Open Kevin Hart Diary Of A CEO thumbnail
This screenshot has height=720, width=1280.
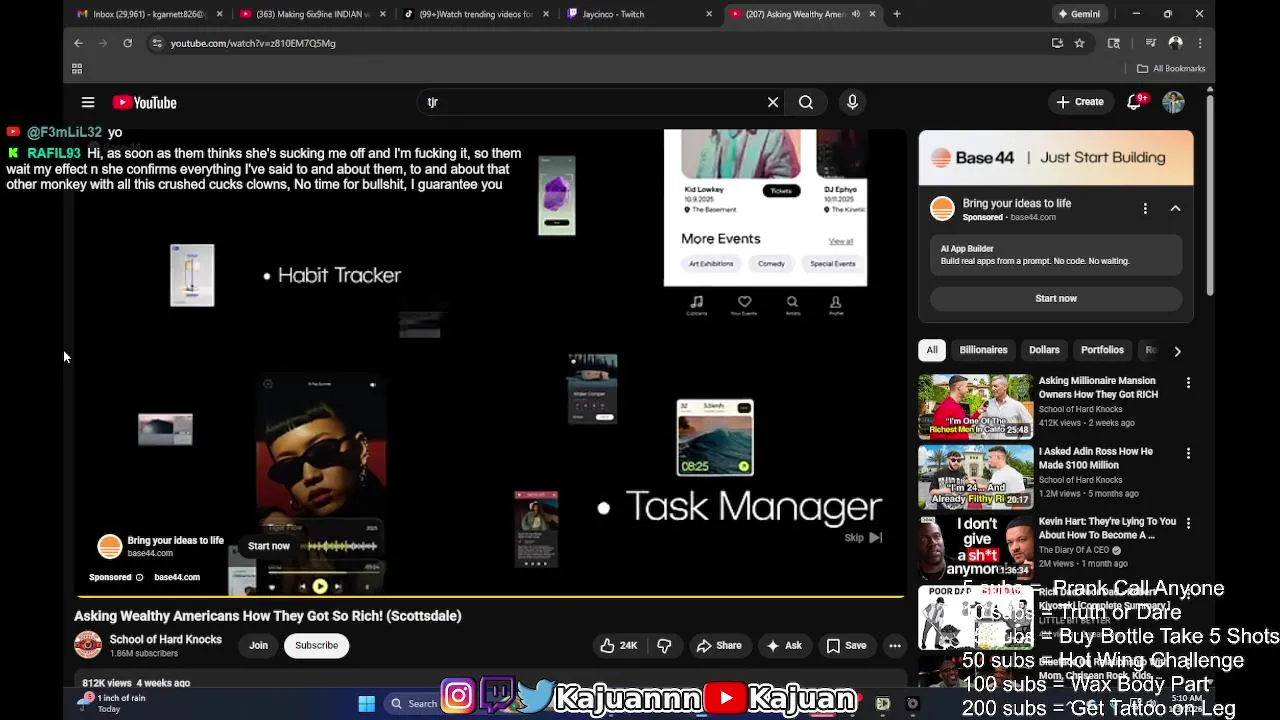(975, 548)
